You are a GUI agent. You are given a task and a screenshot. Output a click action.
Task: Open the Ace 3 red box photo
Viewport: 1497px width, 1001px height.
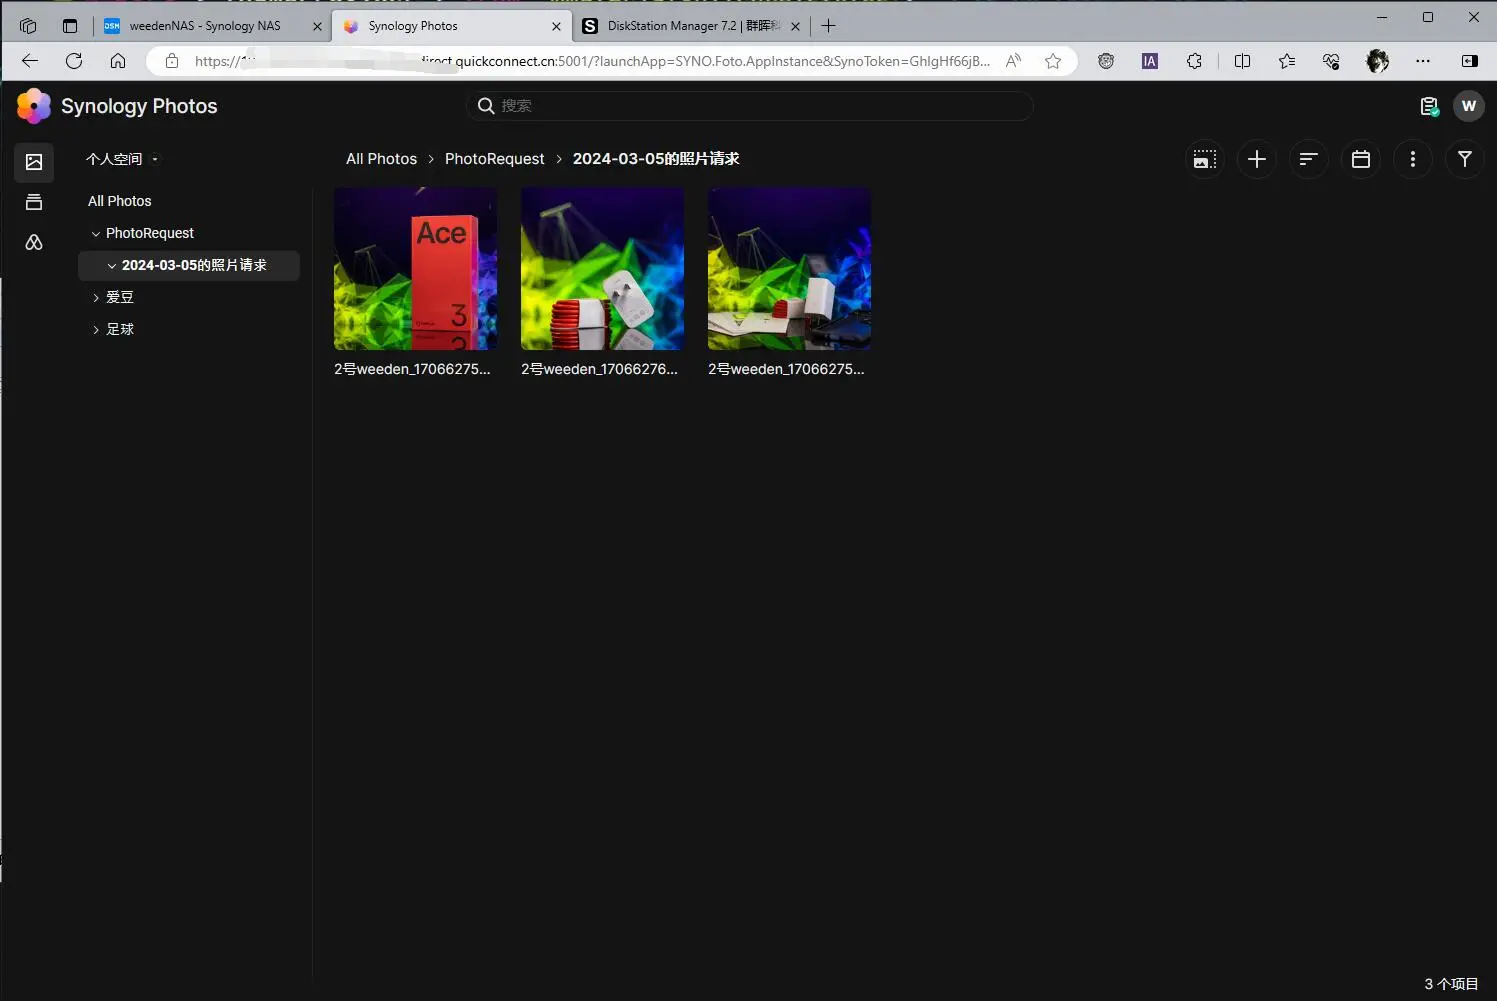point(415,268)
